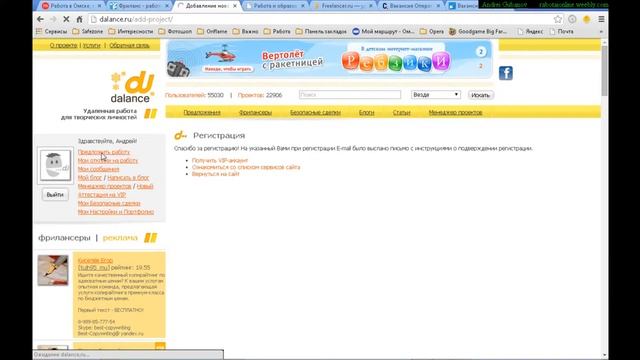Image resolution: width=640 pixels, height=360 pixels.
Task: Open Мои Настройки и Портфолио link
Action: (x=116, y=212)
